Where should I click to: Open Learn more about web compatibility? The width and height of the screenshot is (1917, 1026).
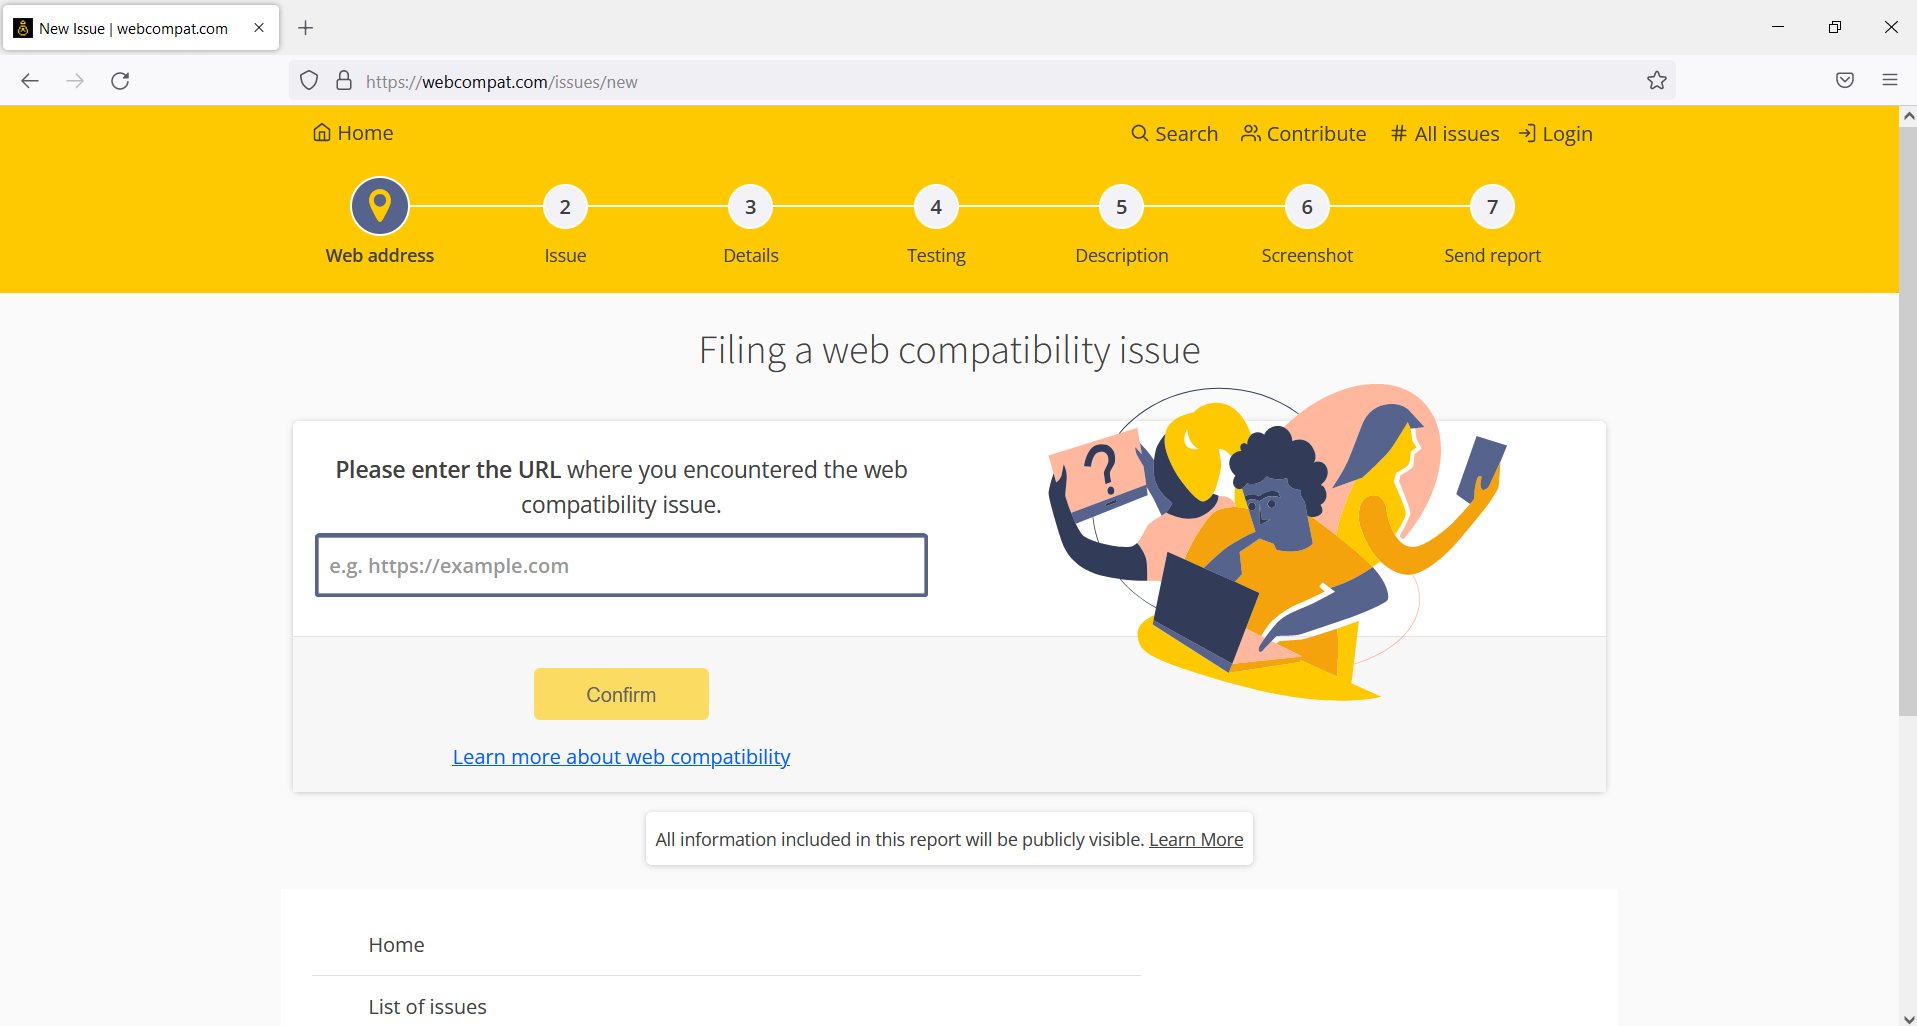point(621,757)
